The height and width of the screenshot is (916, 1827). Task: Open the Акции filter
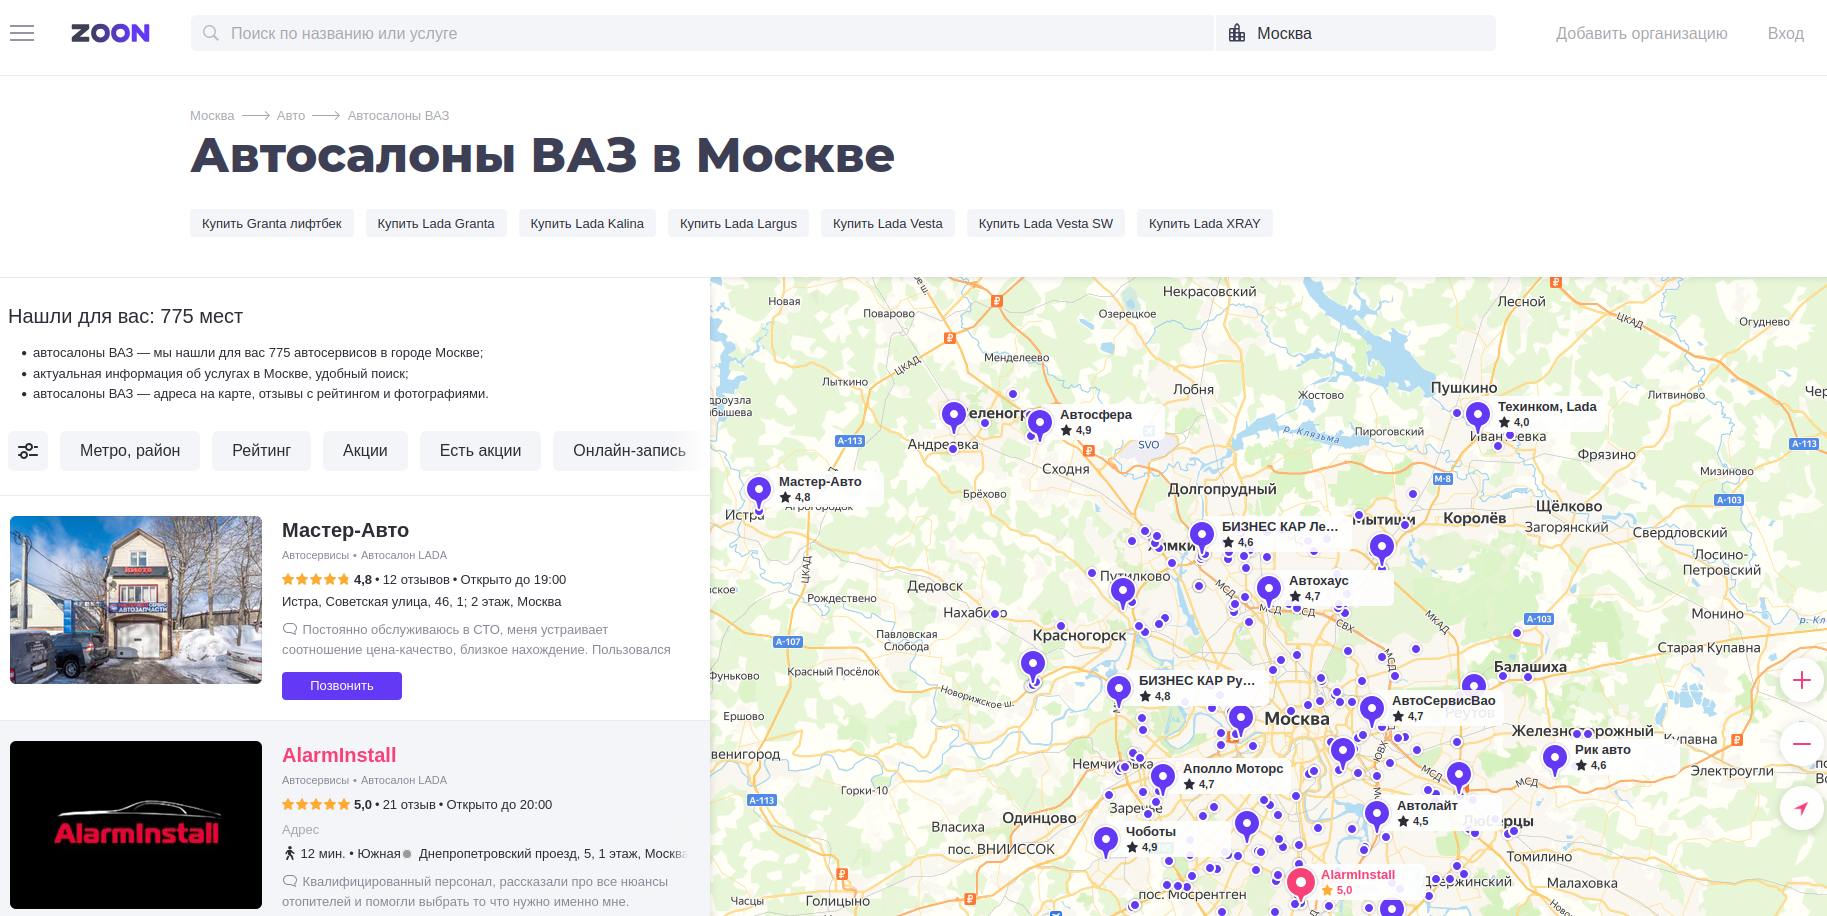pos(365,451)
